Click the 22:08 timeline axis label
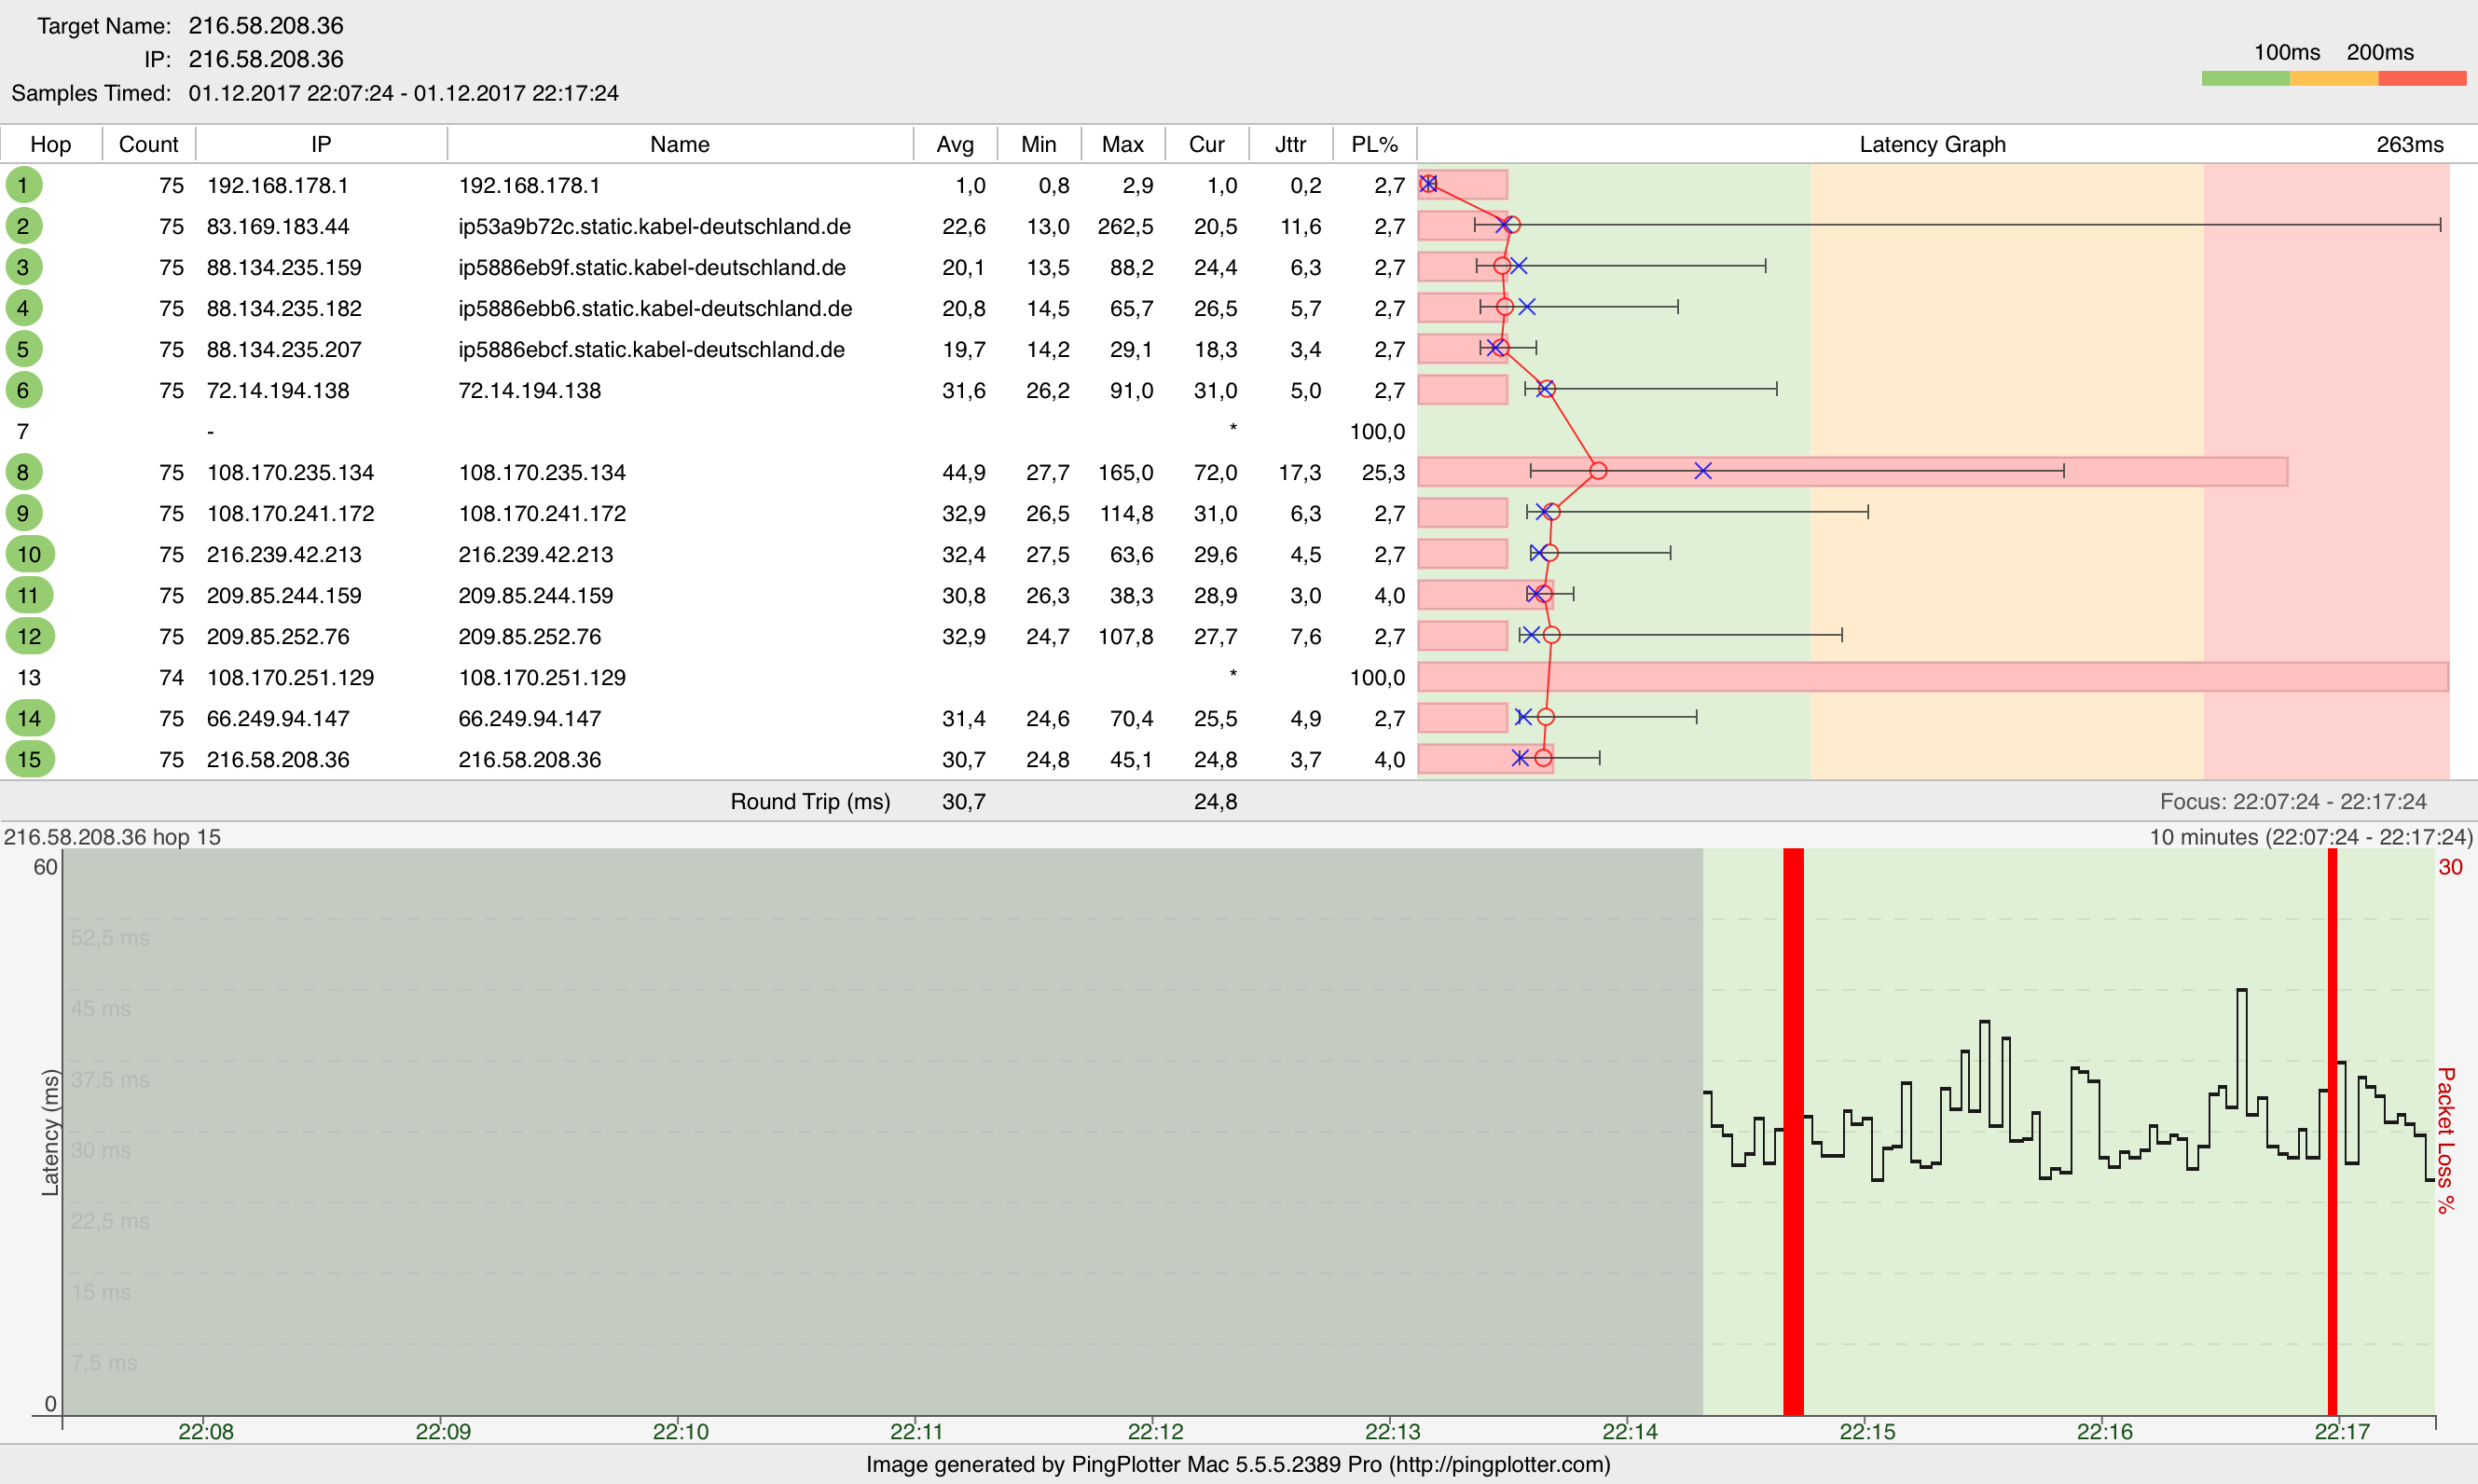This screenshot has width=2478, height=1484. pyautogui.click(x=206, y=1431)
